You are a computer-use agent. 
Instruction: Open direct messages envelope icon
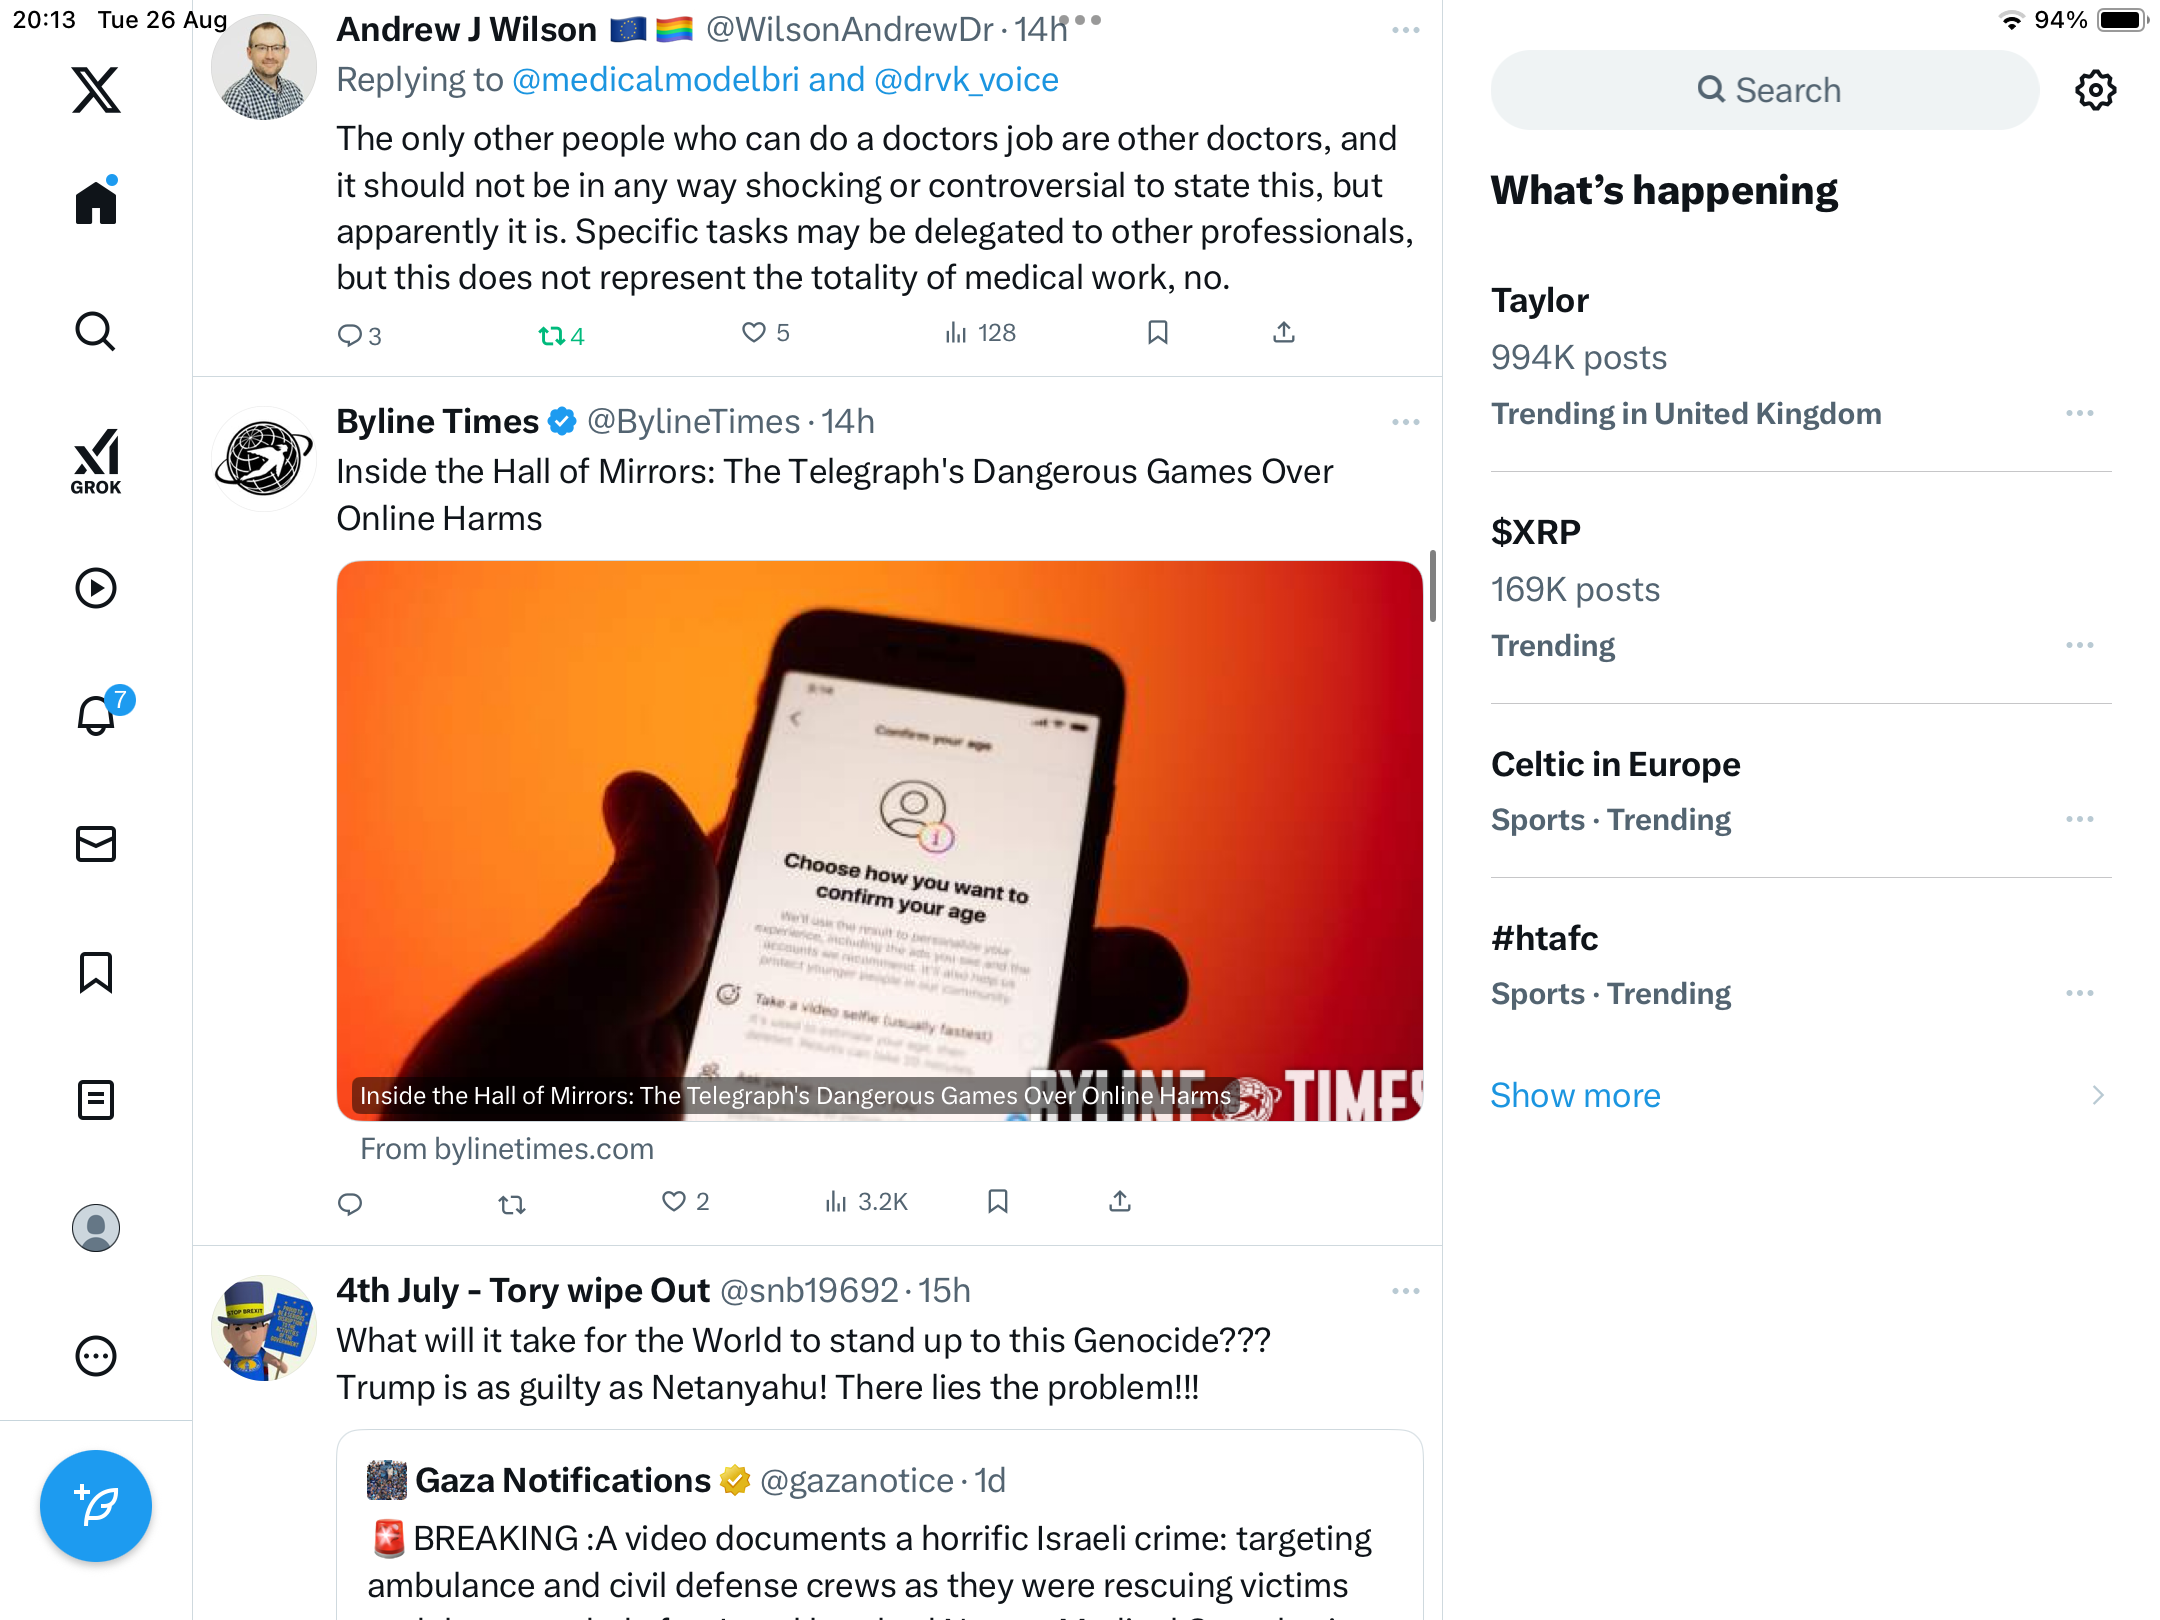pyautogui.click(x=96, y=844)
